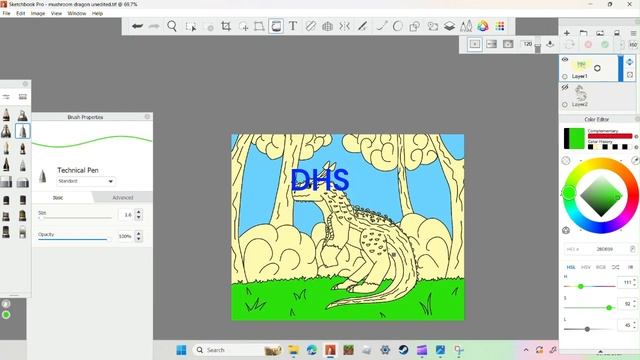Switch to Basic brush properties tab
The image size is (640, 360).
(x=58, y=198)
